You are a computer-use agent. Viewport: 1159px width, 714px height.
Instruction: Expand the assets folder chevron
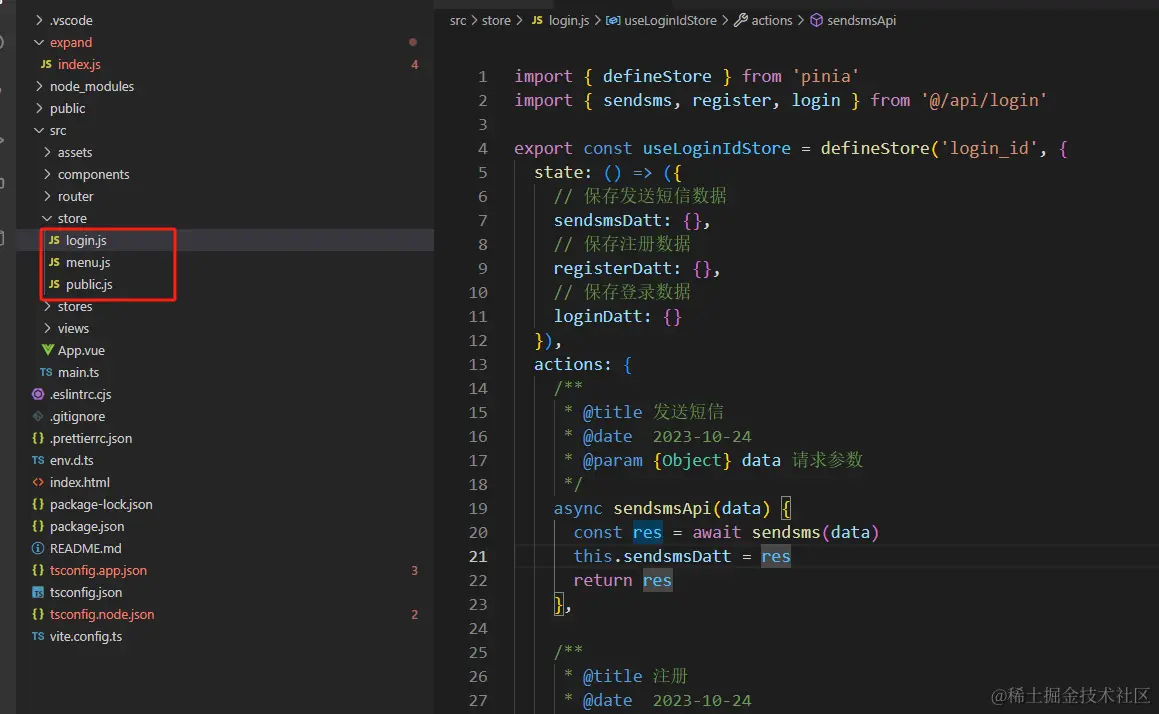[x=47, y=152]
